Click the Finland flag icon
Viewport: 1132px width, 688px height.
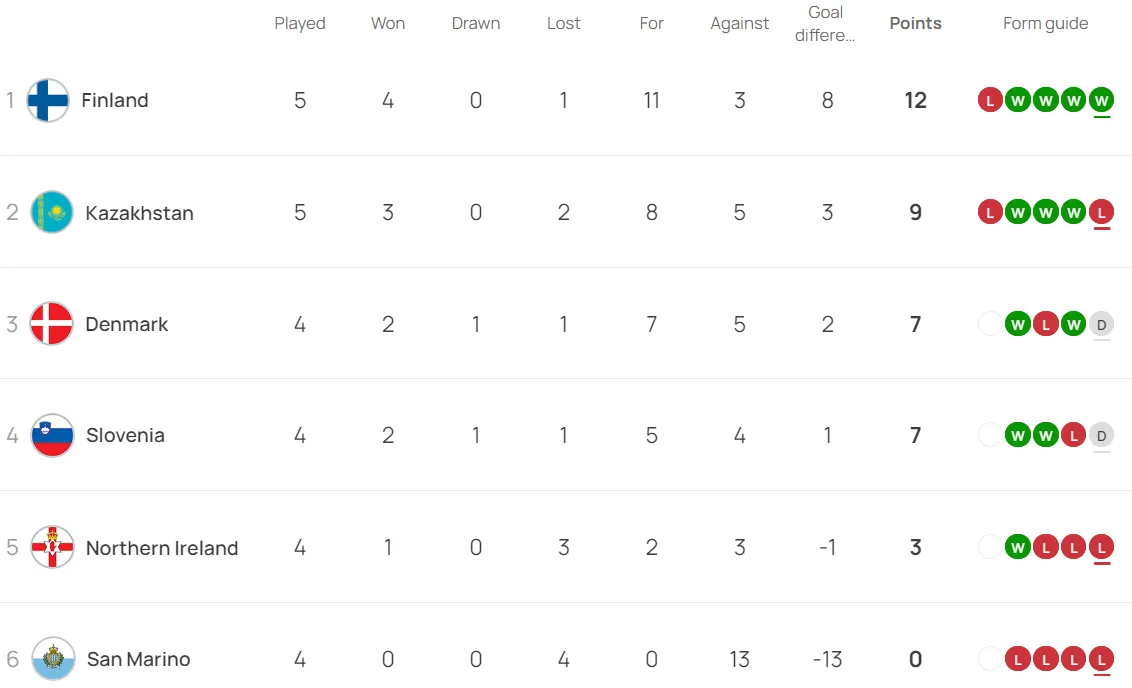point(48,100)
